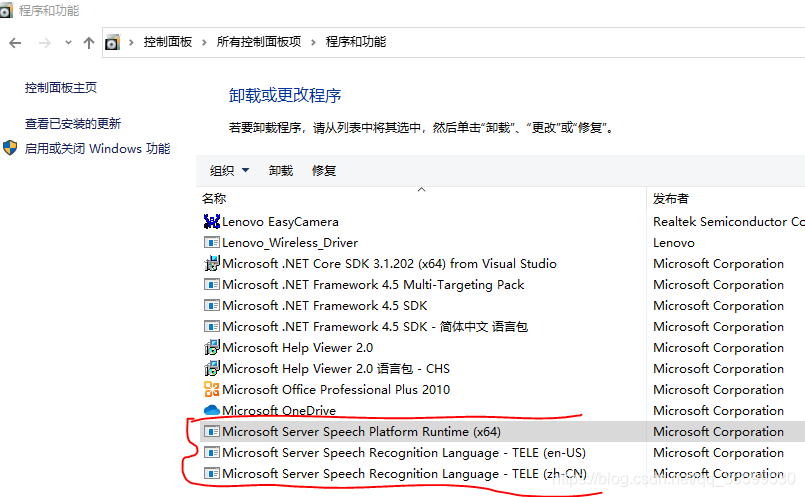This screenshot has width=805, height=497.
Task: Click the .NET Framework 4.5 Multi-Targeting Pack icon
Action: [x=212, y=284]
